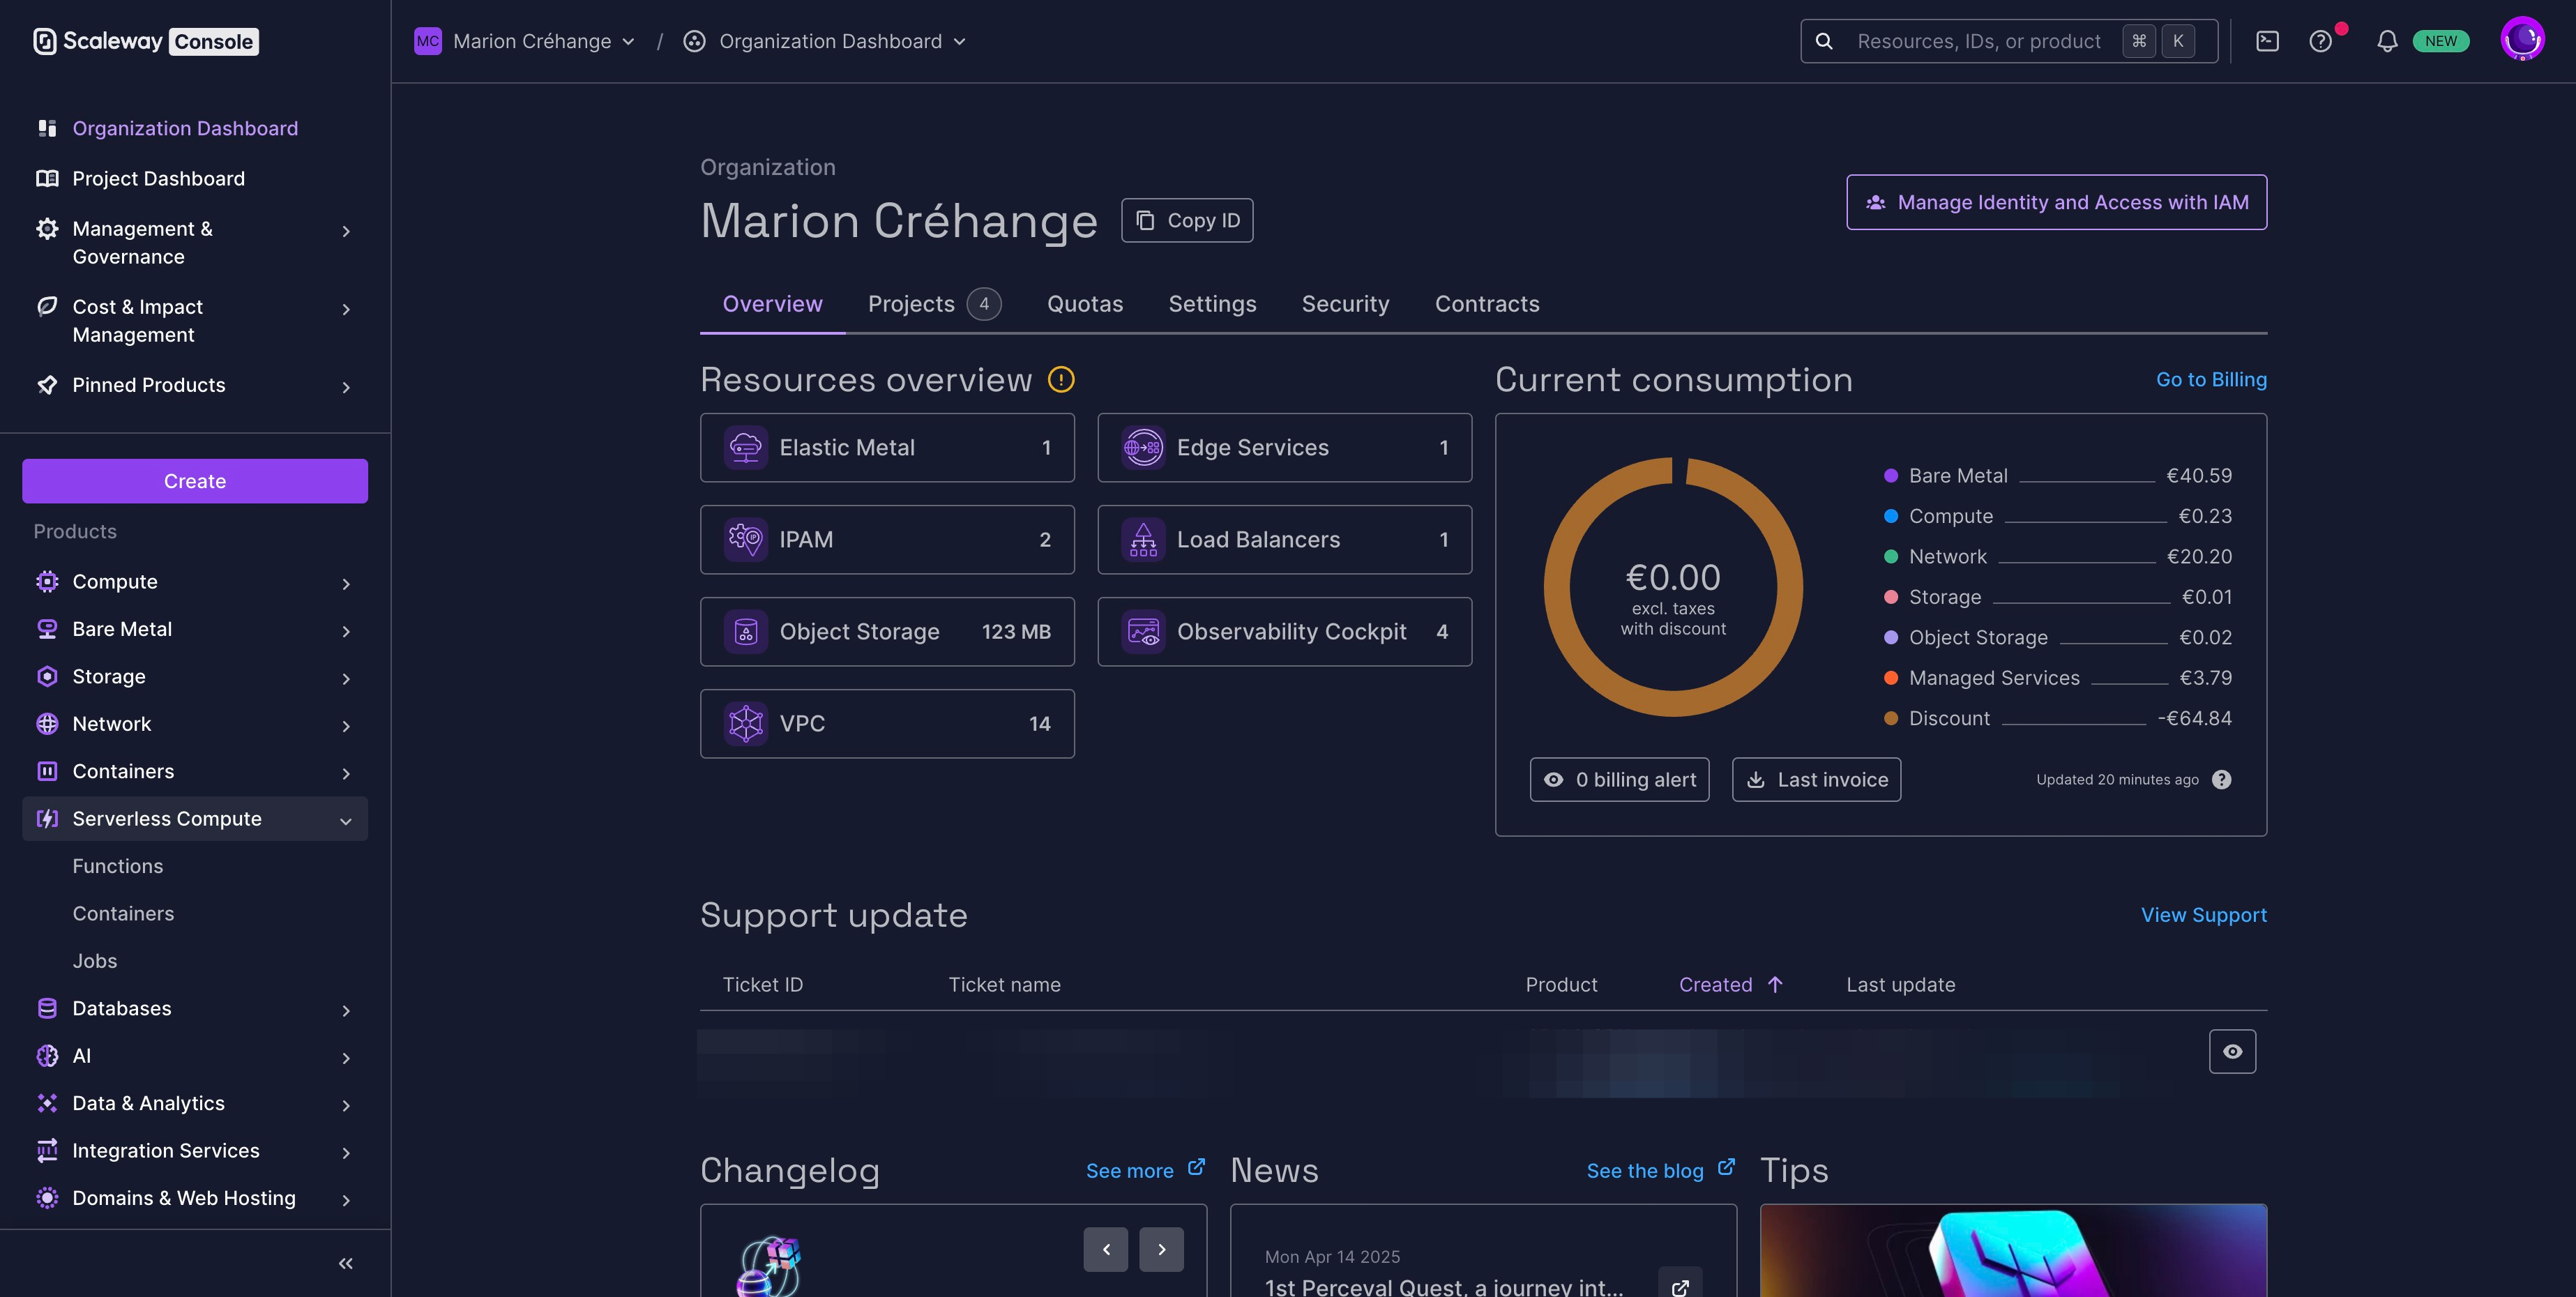
Task: Collapse the sidebar with double chevron
Action: click(x=346, y=1264)
